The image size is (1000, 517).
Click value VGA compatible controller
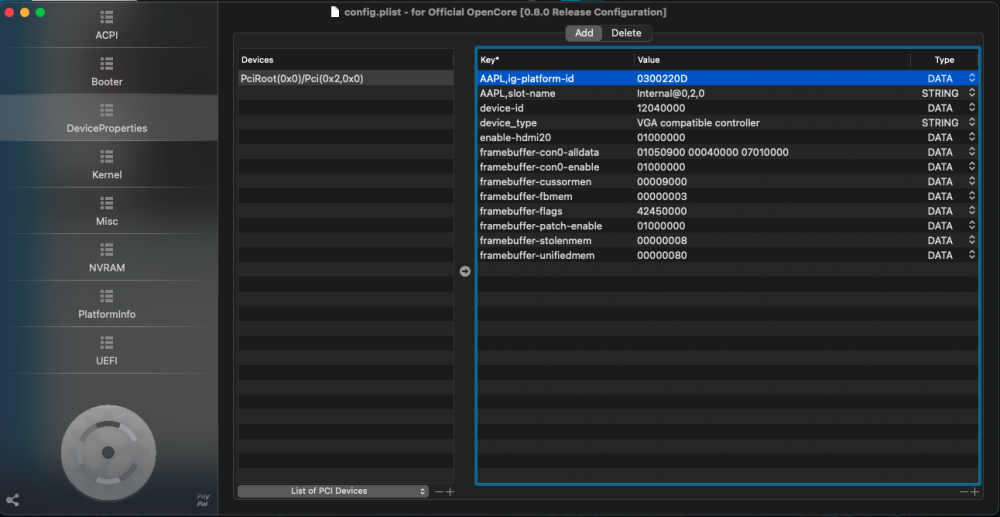tap(698, 122)
